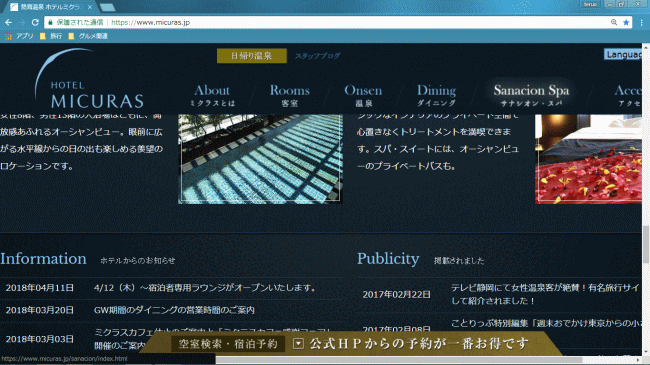Click the date 2017年02月22日
Image resolution: width=650 pixels, height=365 pixels.
click(x=397, y=294)
